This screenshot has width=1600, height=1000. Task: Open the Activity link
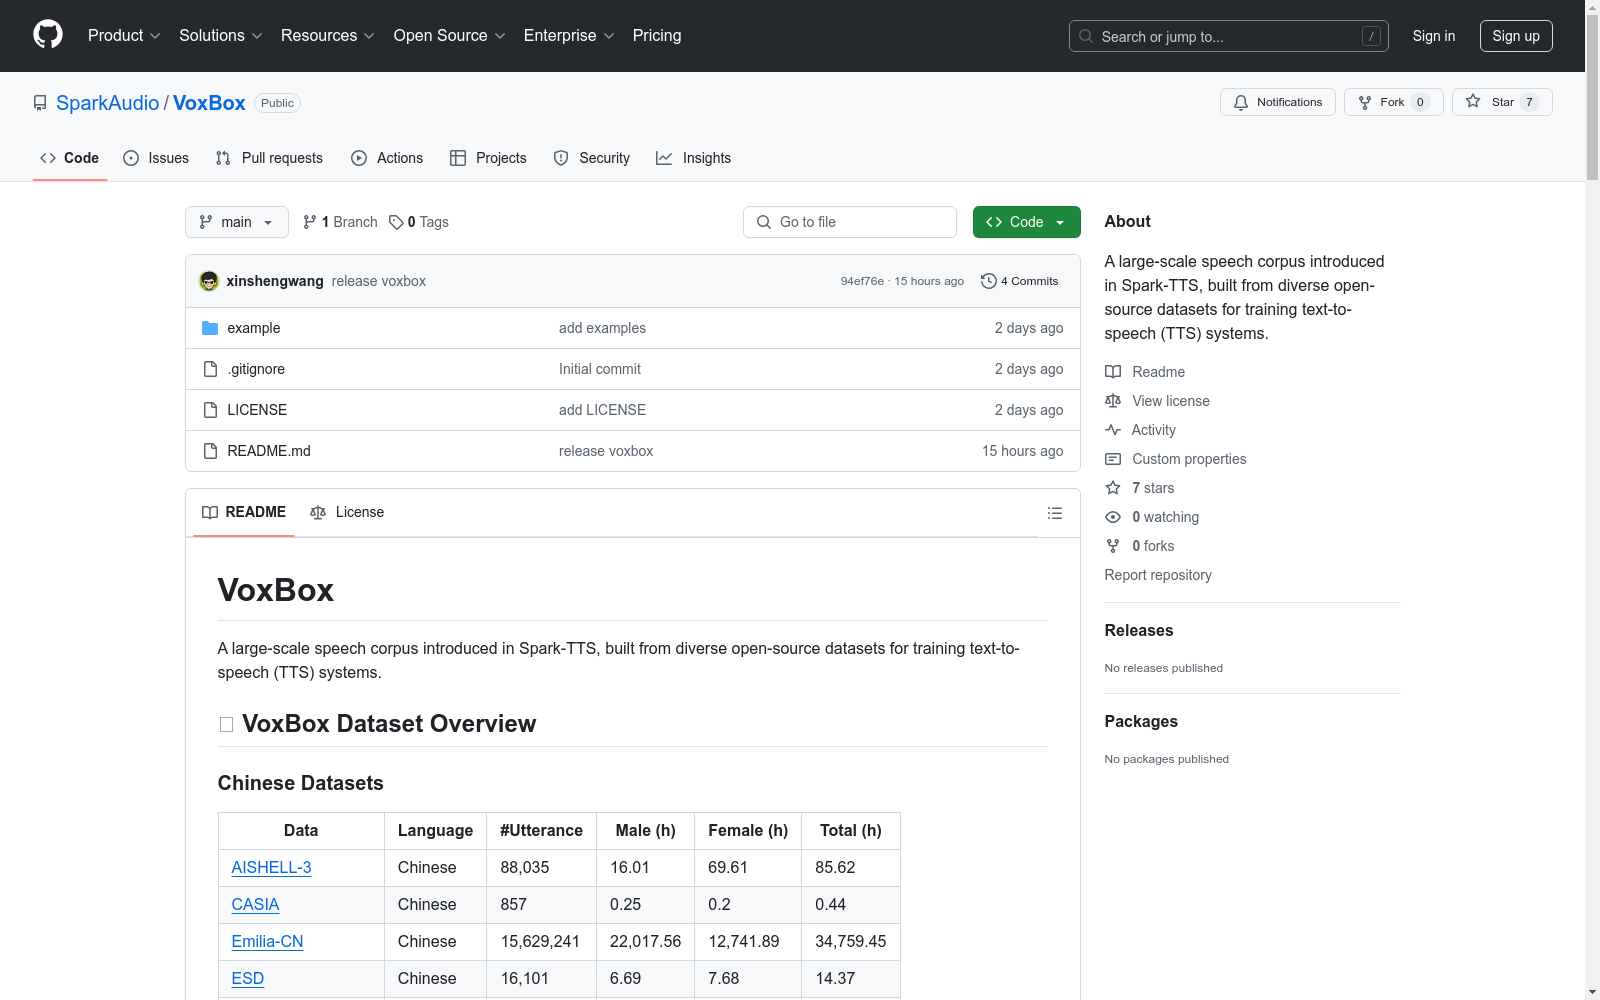(1140, 430)
